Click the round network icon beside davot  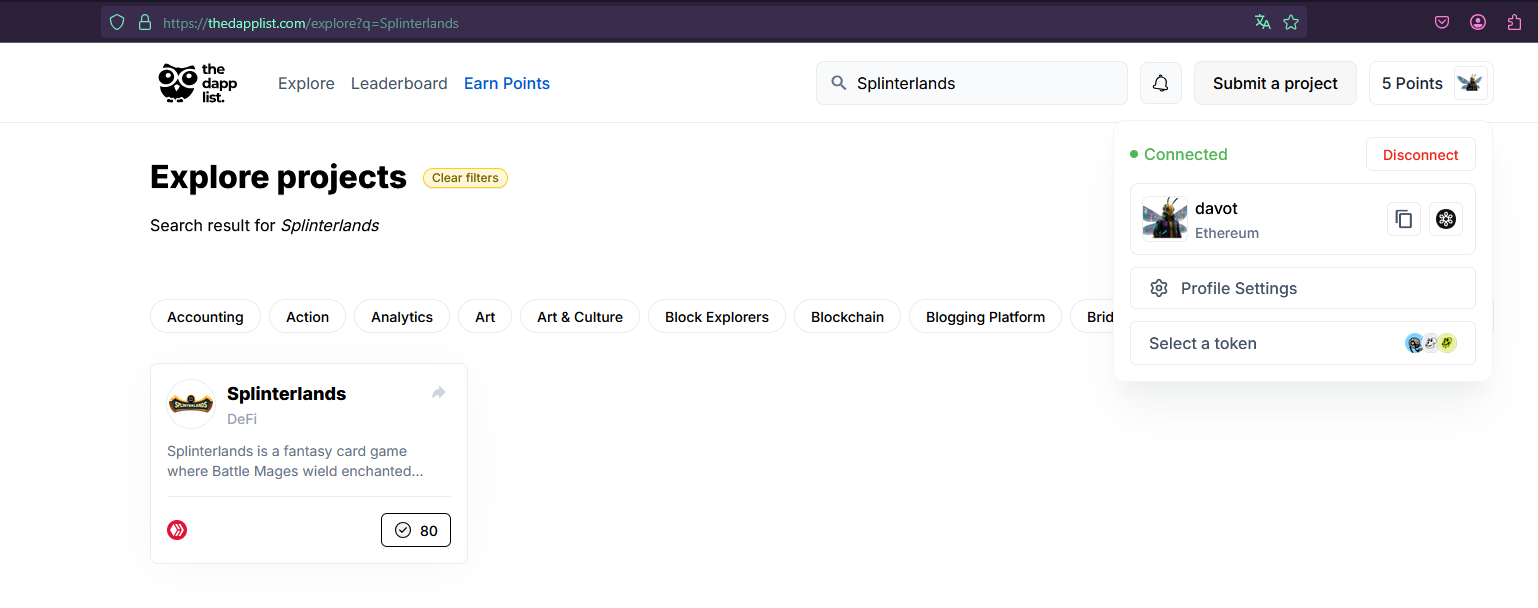pyautogui.click(x=1446, y=219)
